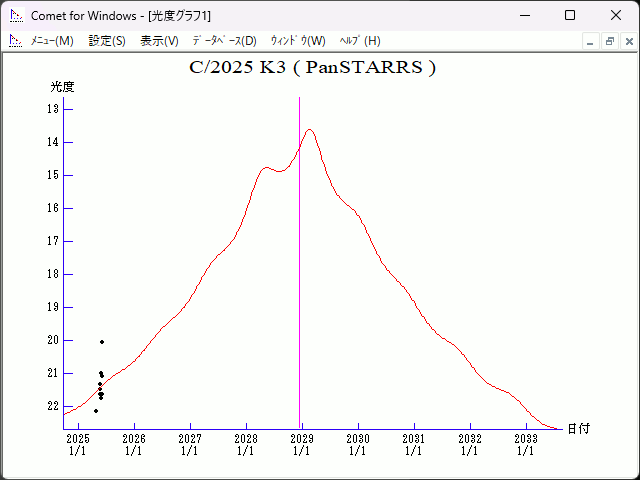
Task: Minimize the inner light curve graph window
Action: [x=591, y=41]
